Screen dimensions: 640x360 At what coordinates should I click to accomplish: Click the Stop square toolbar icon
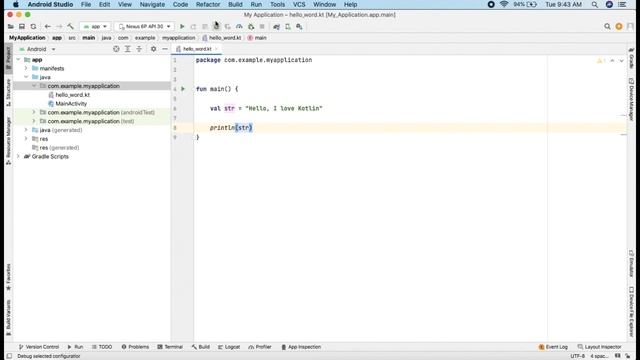[262, 27]
